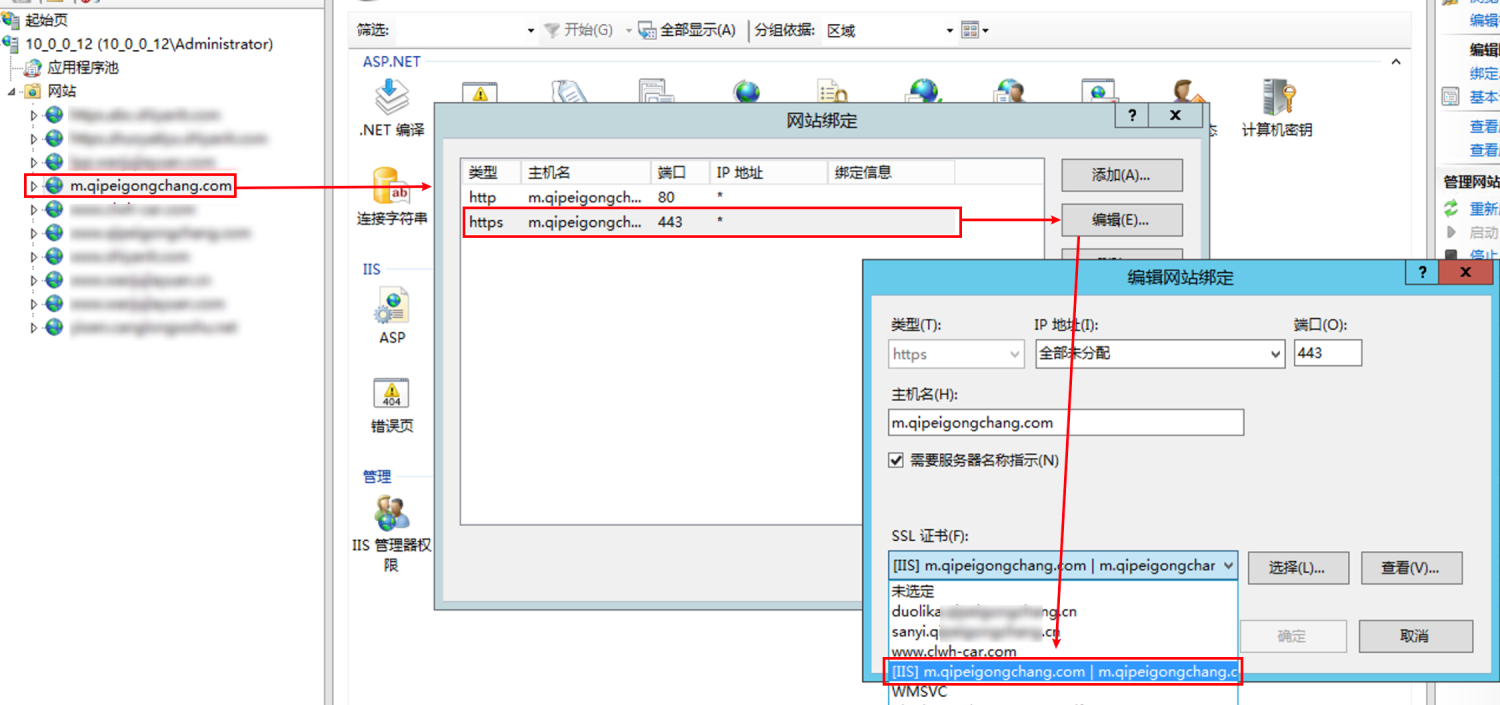Click the 主机名 input field
This screenshot has width=1500, height=705.
pos(1065,423)
